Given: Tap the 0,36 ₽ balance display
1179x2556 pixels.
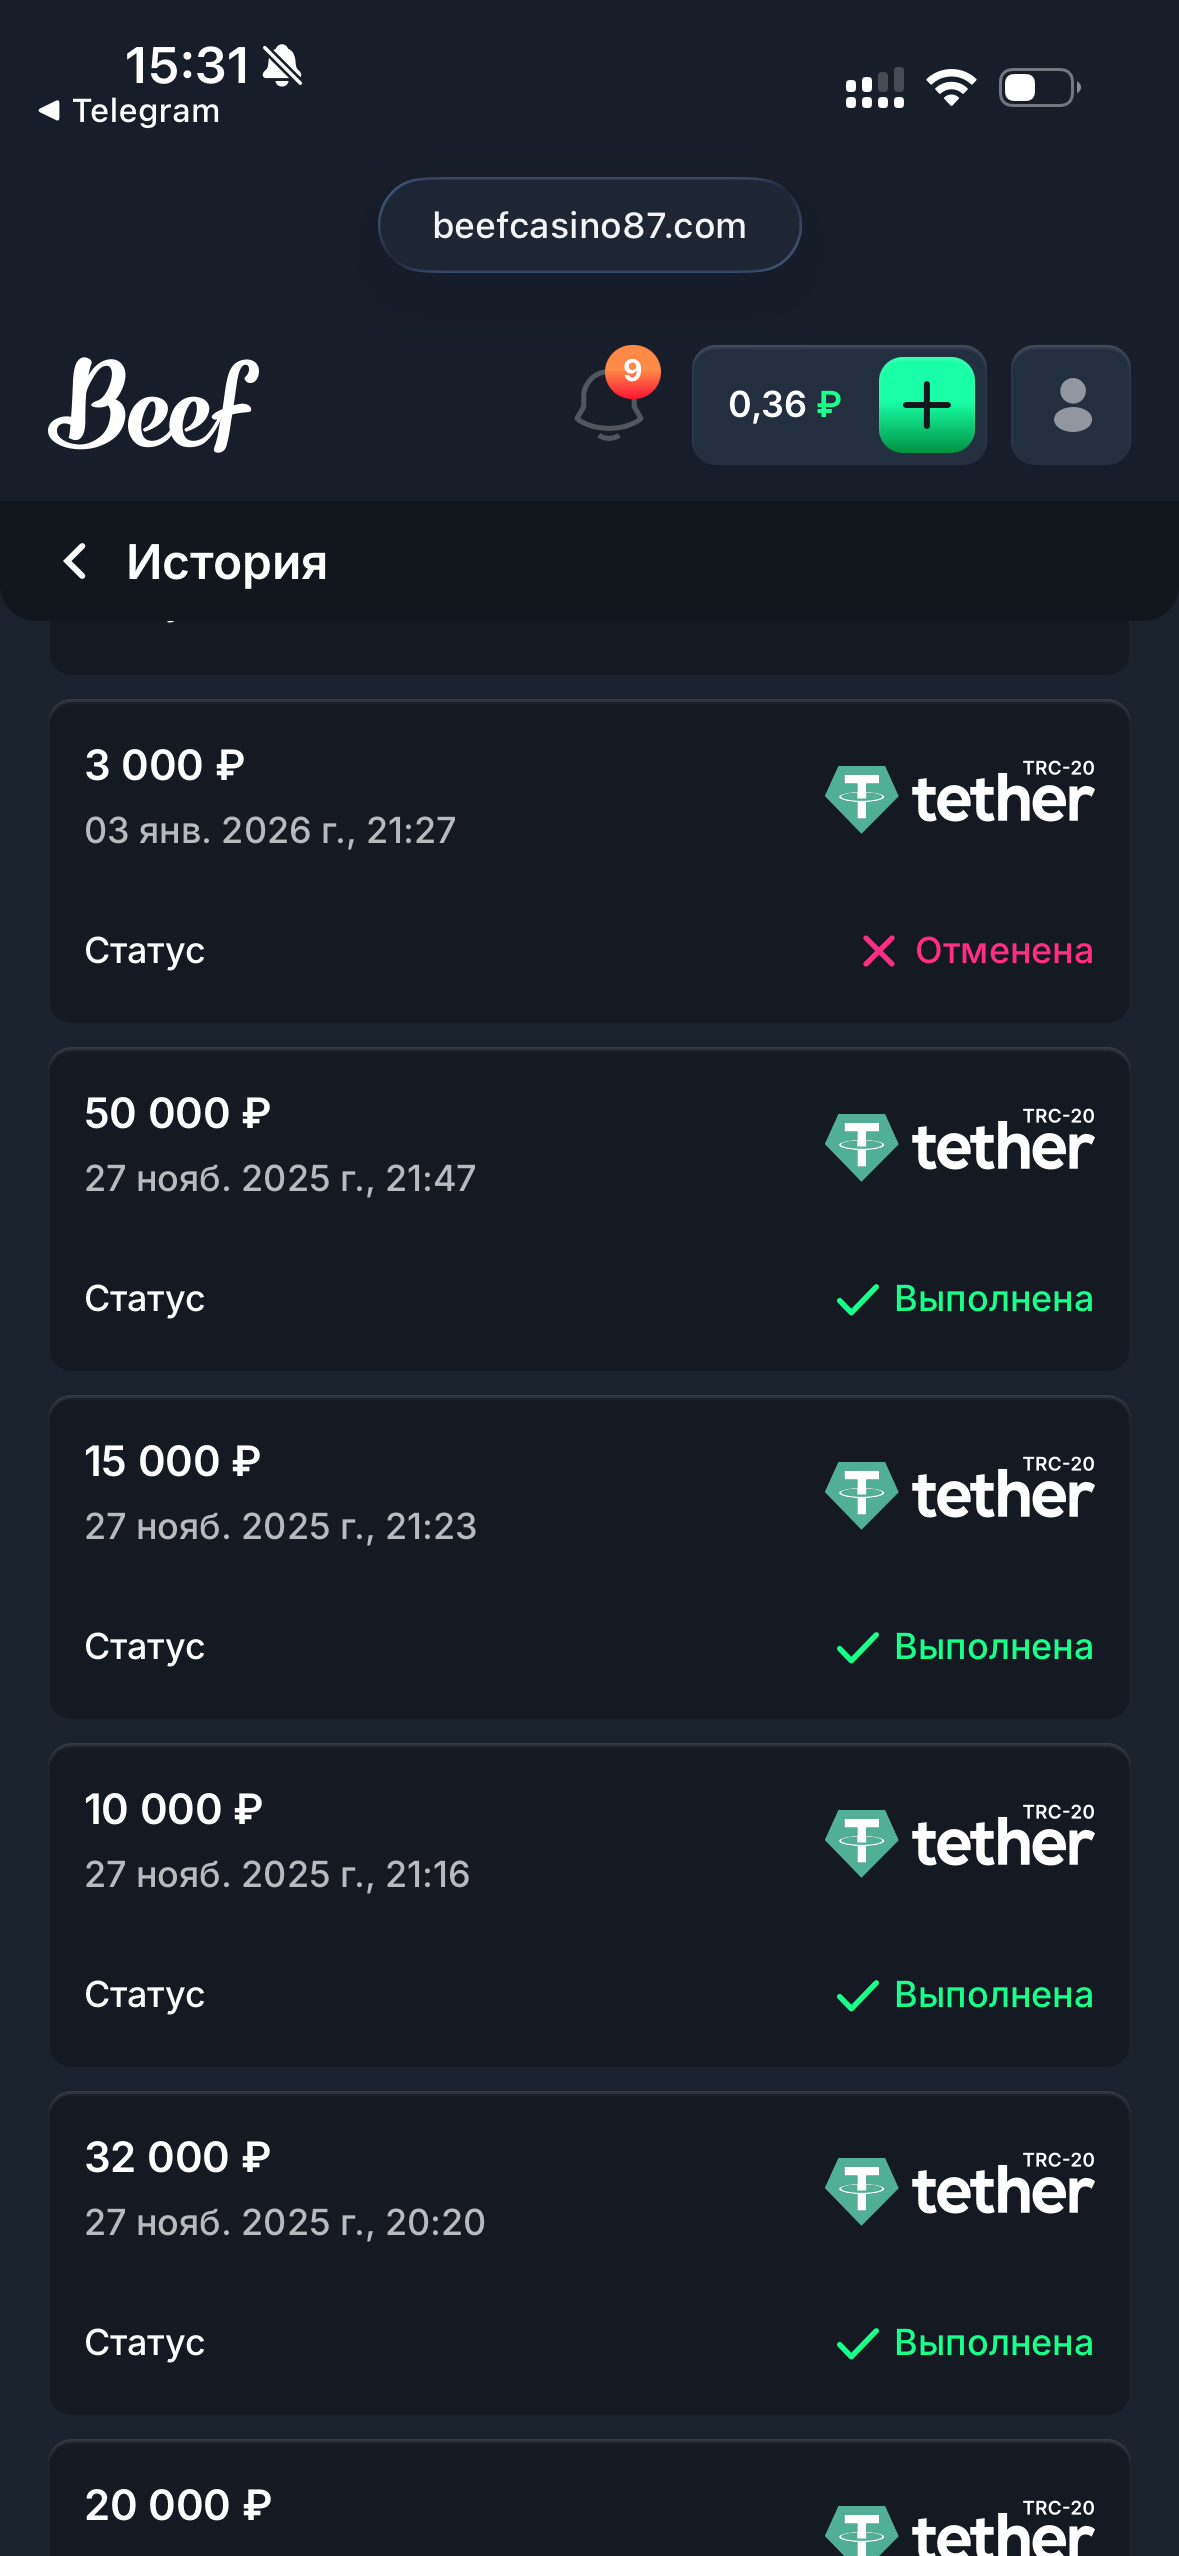Looking at the screenshot, I should (784, 405).
